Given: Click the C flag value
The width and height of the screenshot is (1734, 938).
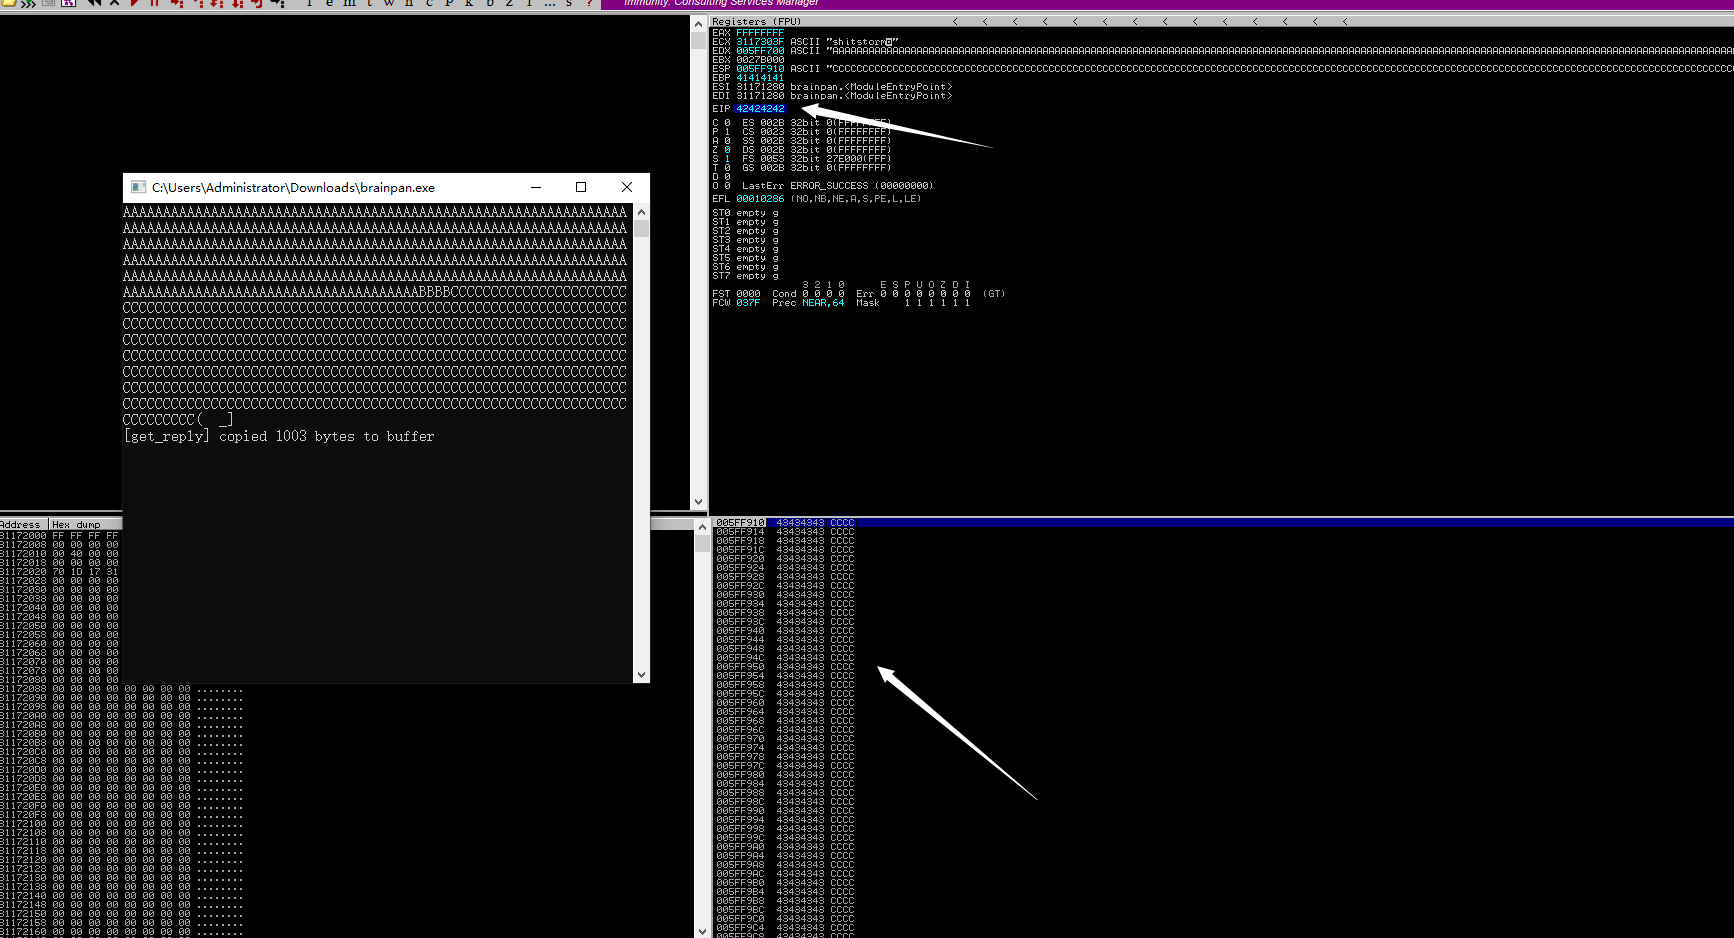Looking at the screenshot, I should [x=727, y=123].
